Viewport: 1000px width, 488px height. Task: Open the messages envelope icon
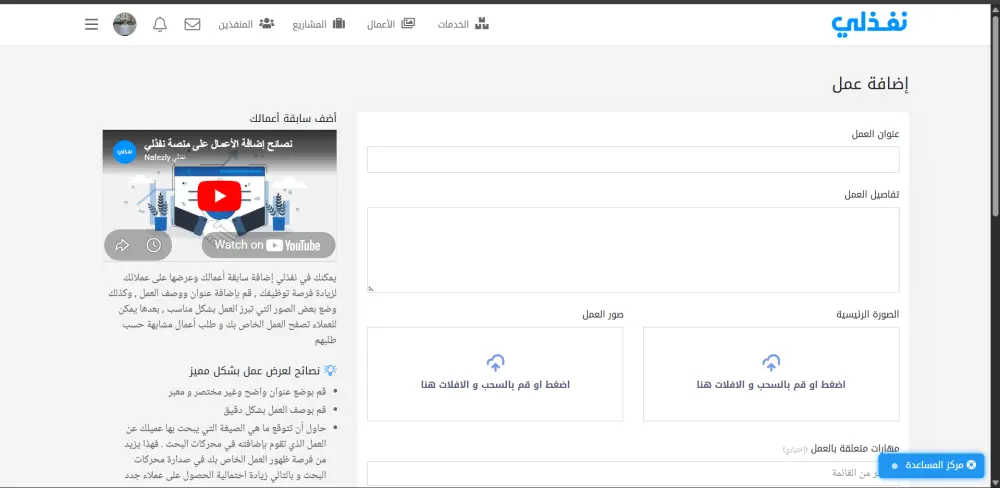pyautogui.click(x=192, y=24)
